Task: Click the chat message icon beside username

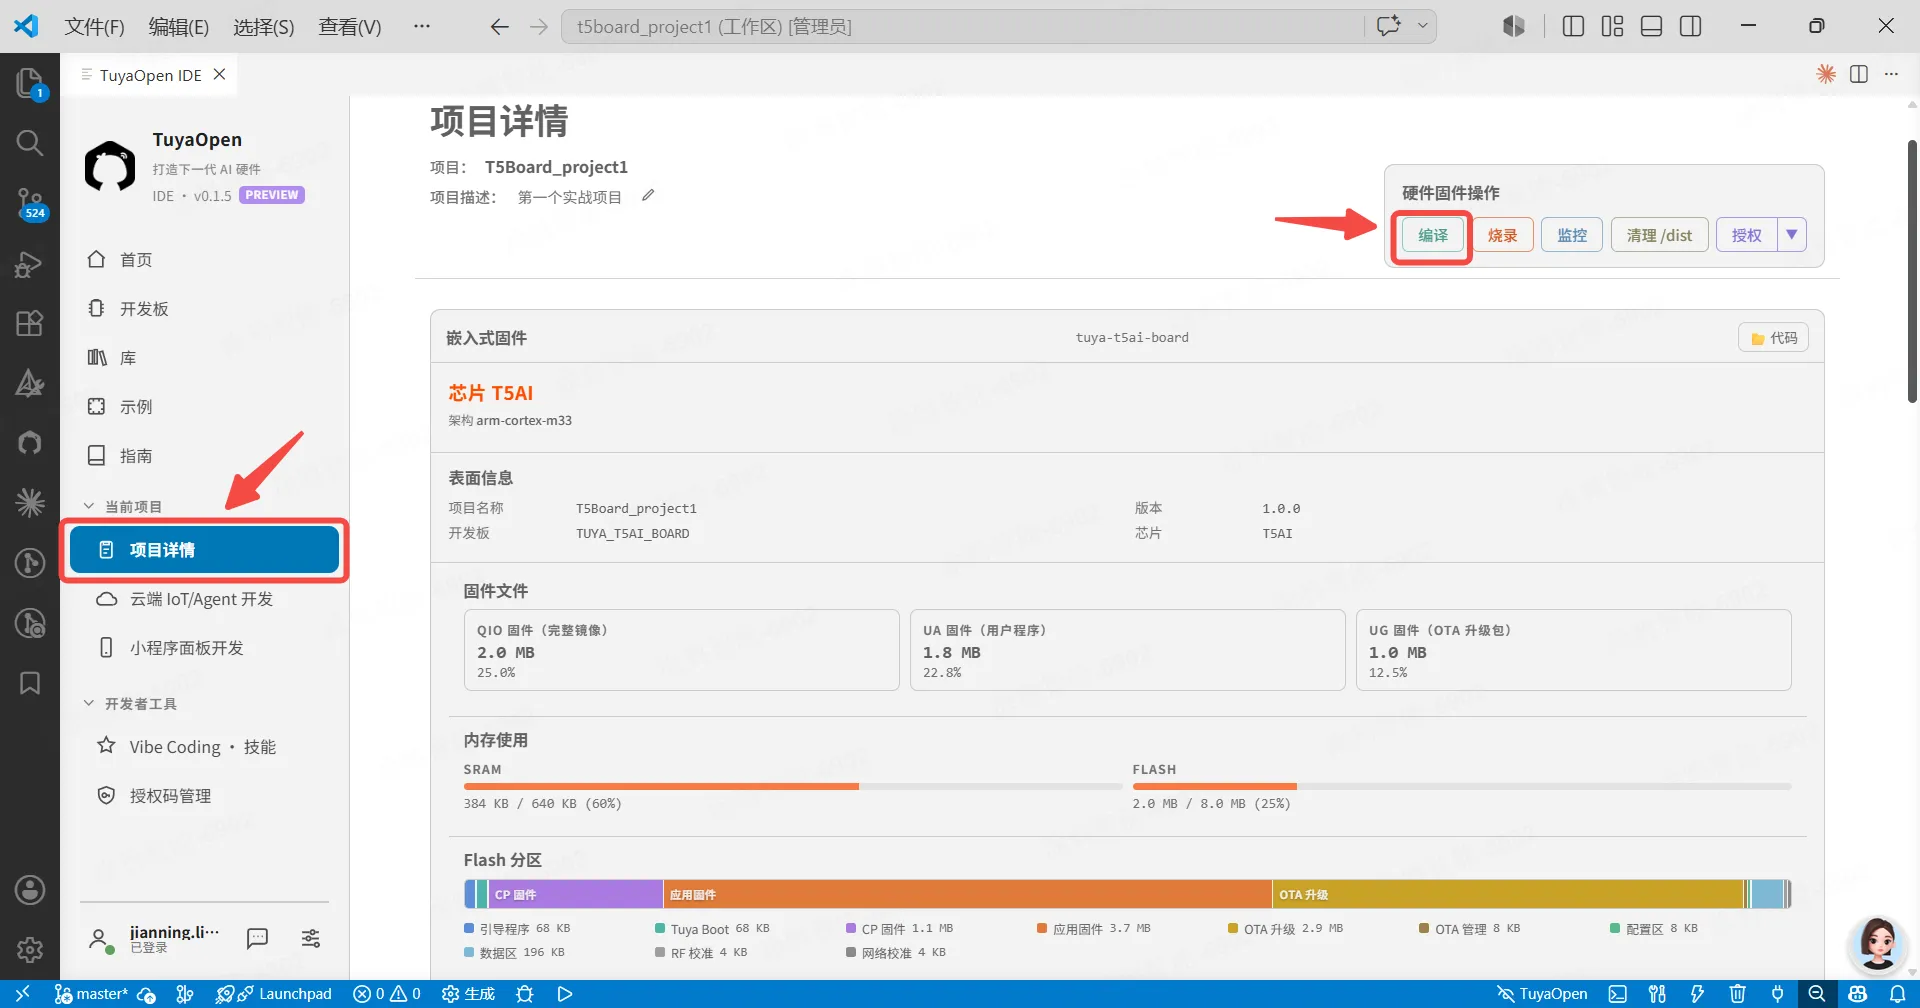Action: (257, 938)
